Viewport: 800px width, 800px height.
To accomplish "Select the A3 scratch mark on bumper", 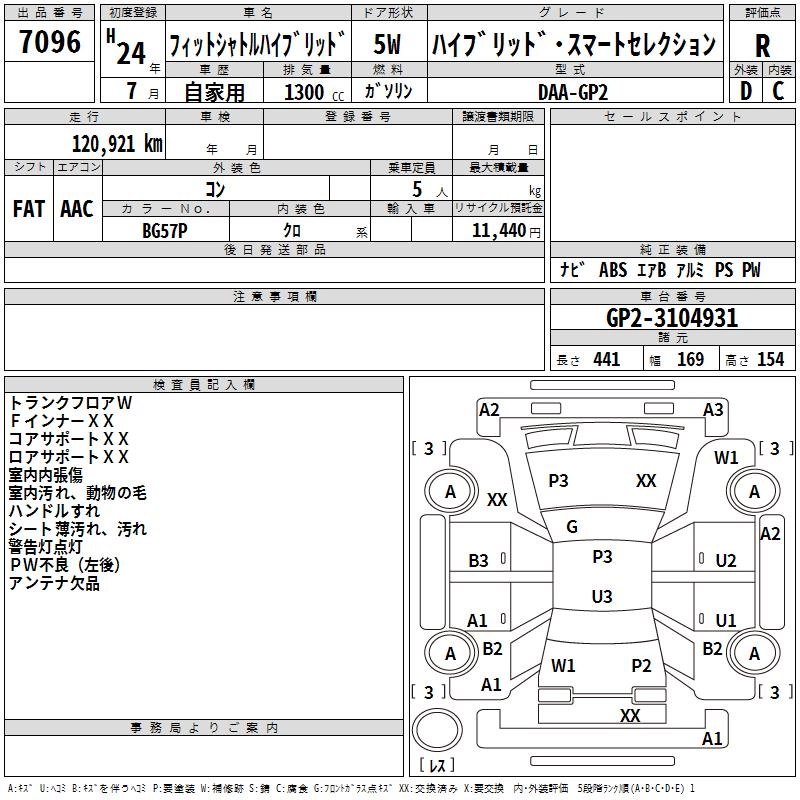I will tap(713, 409).
